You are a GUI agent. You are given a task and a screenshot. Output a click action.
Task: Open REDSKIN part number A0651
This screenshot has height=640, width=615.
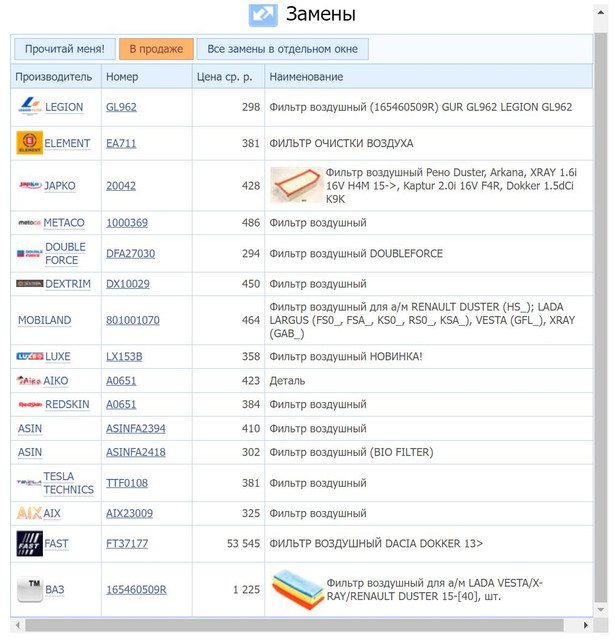coord(121,404)
